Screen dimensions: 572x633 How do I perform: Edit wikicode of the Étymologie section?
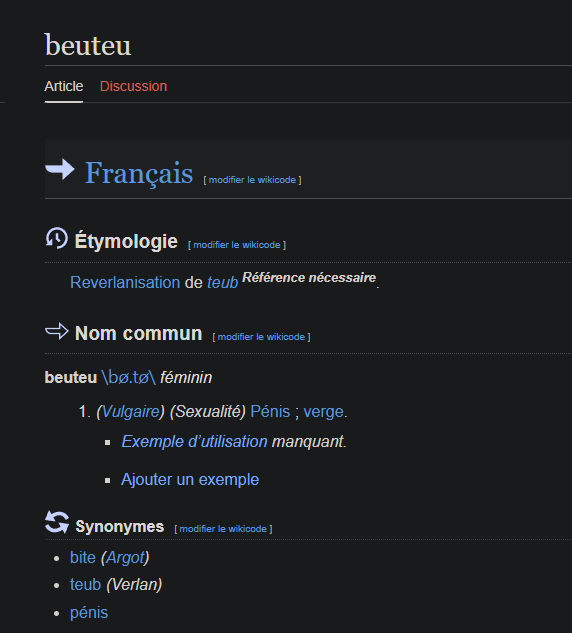click(237, 245)
